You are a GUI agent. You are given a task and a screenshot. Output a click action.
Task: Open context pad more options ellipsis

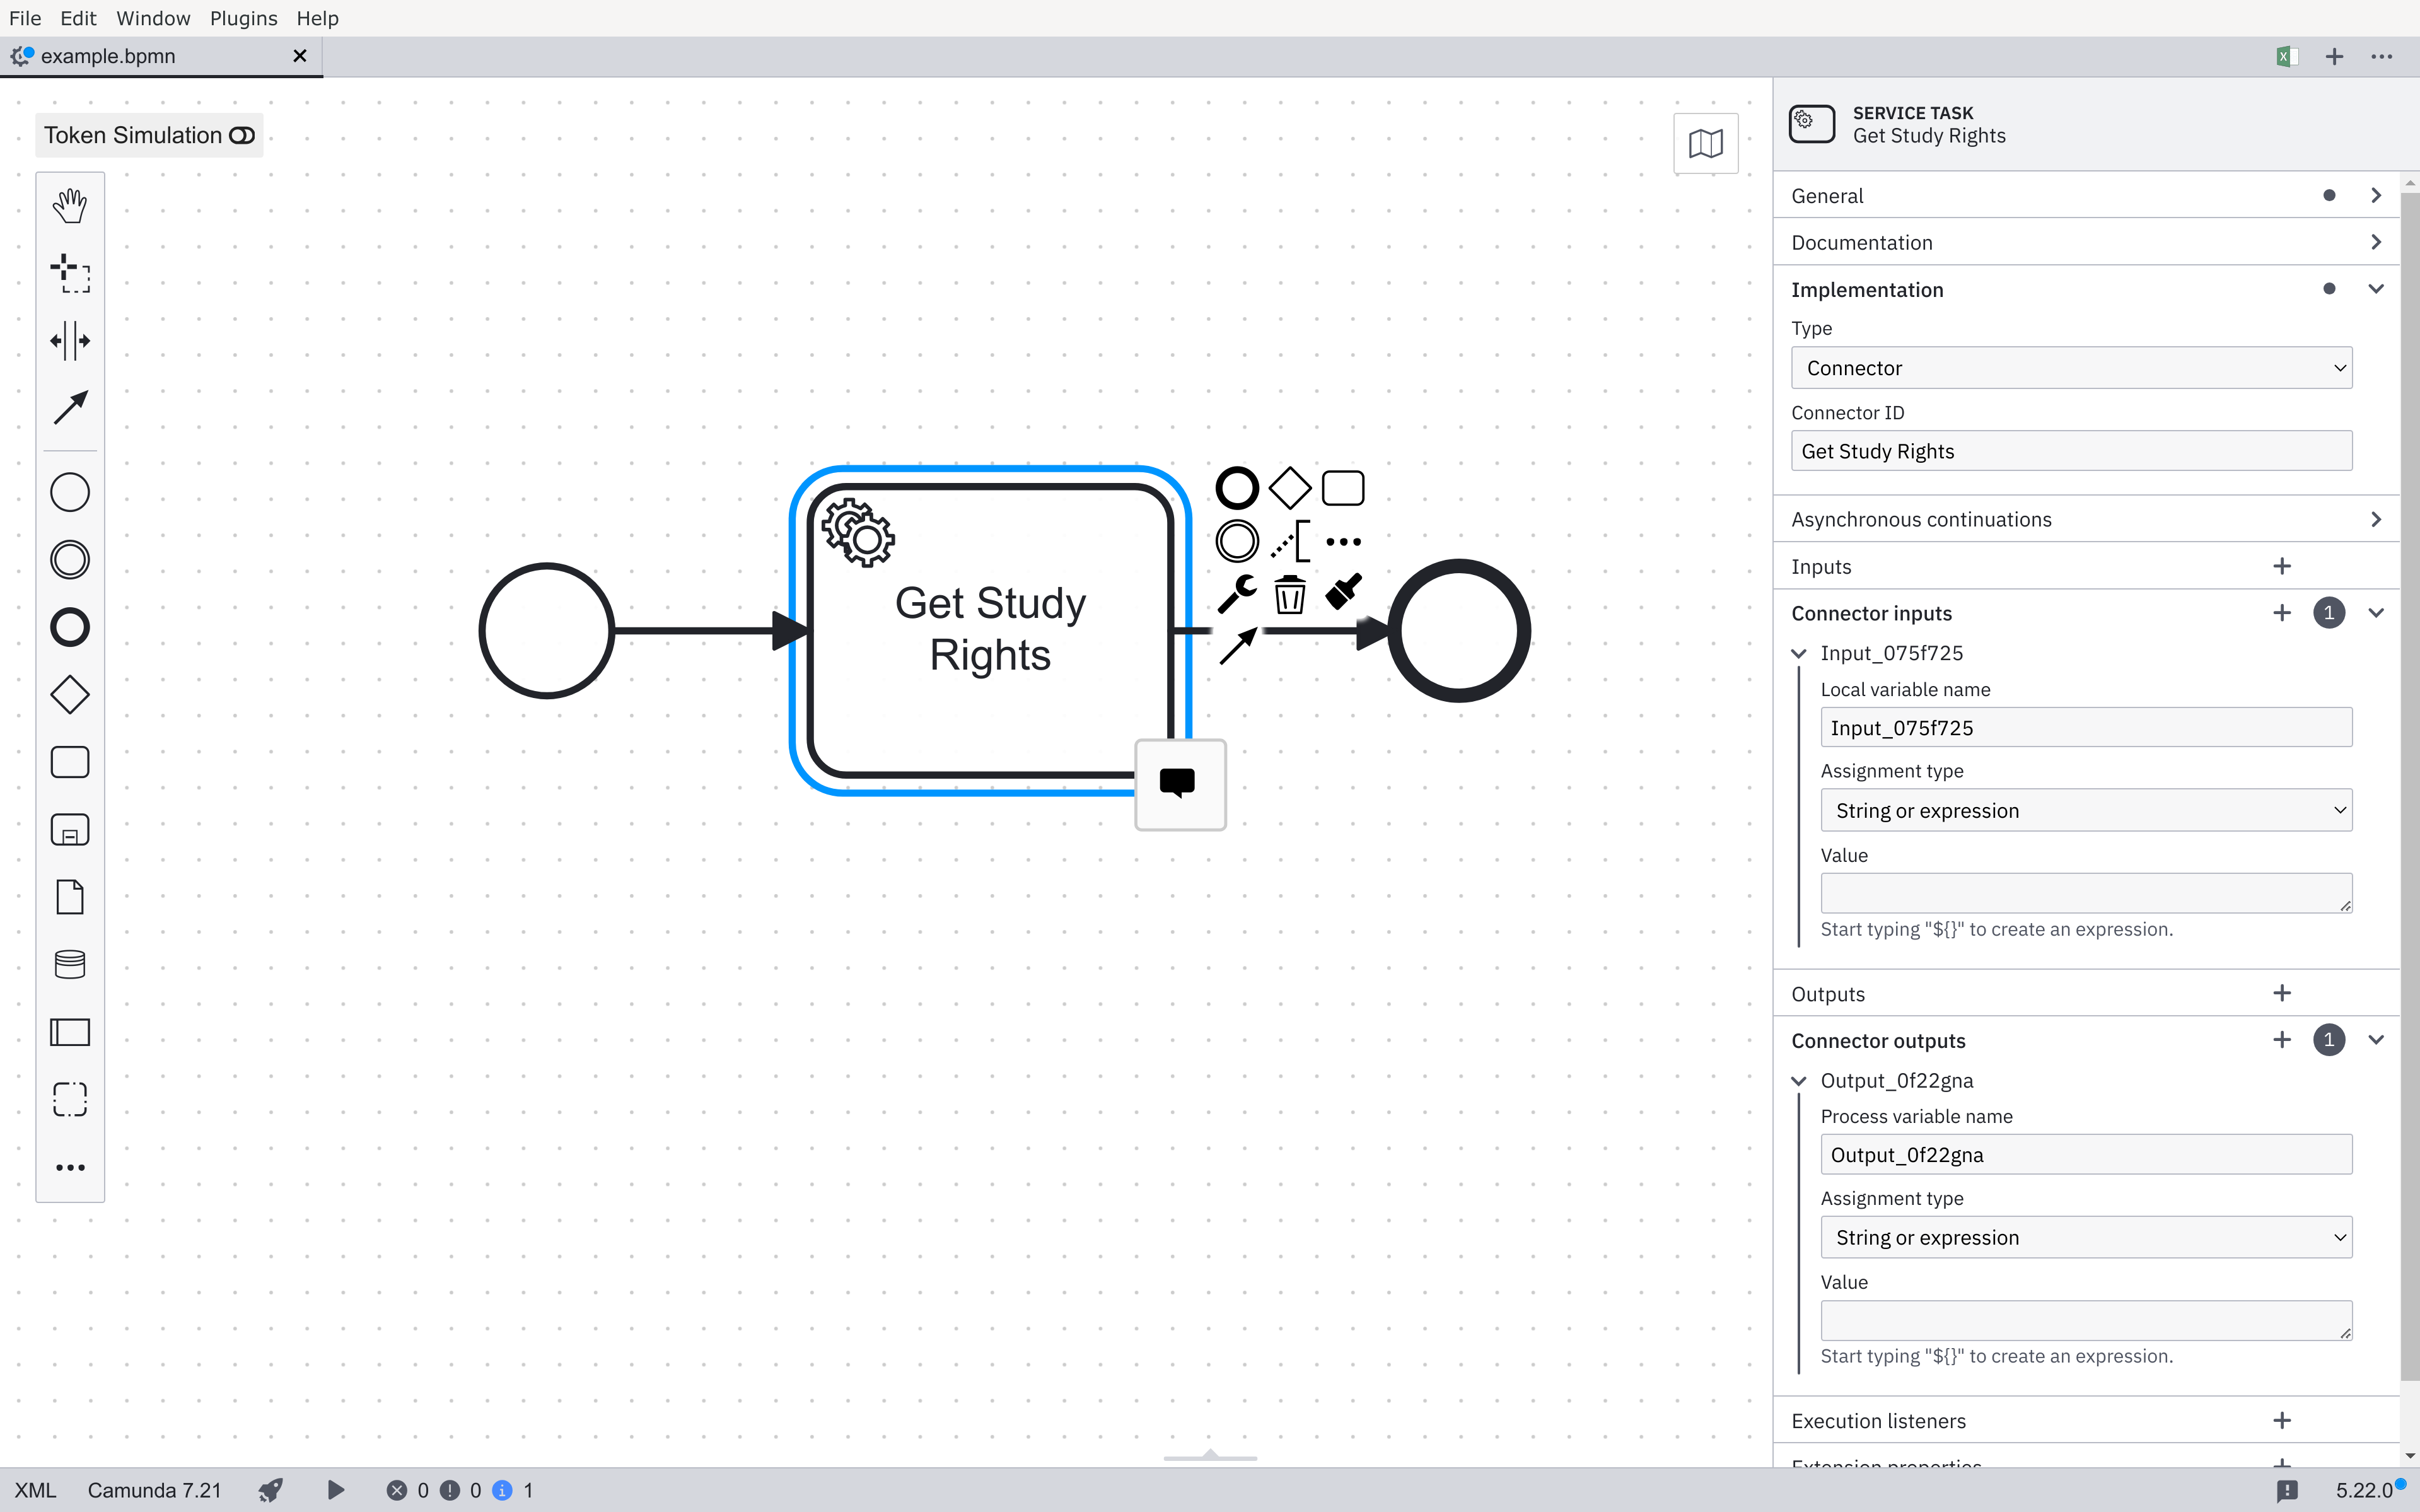coord(1343,541)
